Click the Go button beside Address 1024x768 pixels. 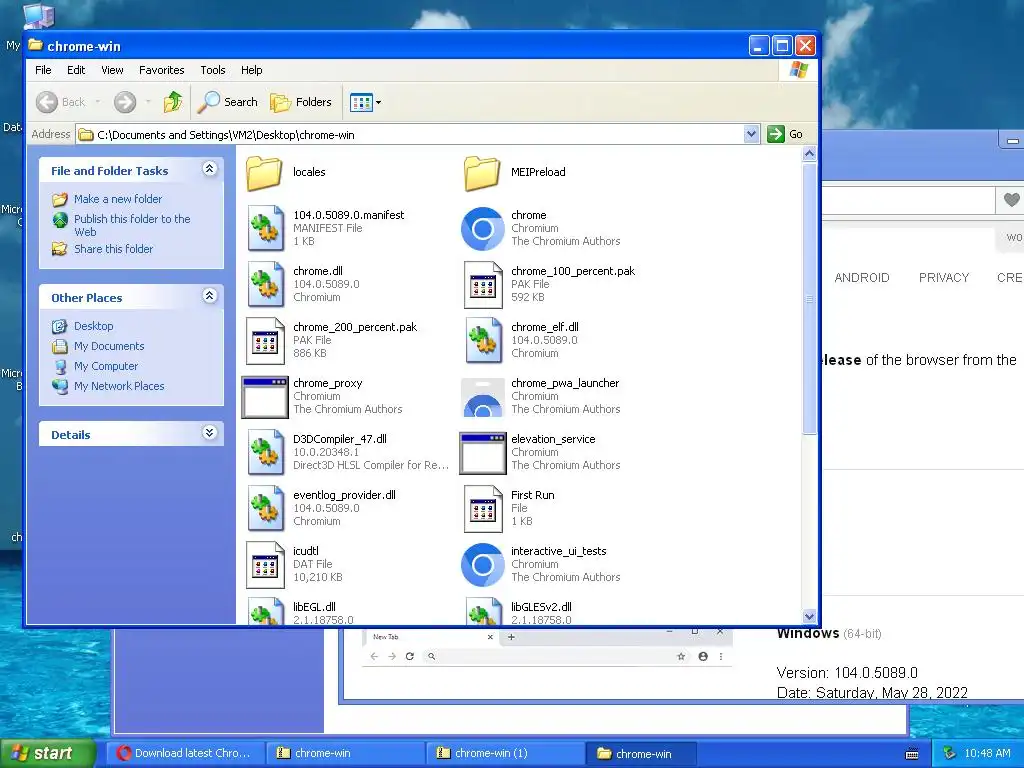(x=786, y=134)
